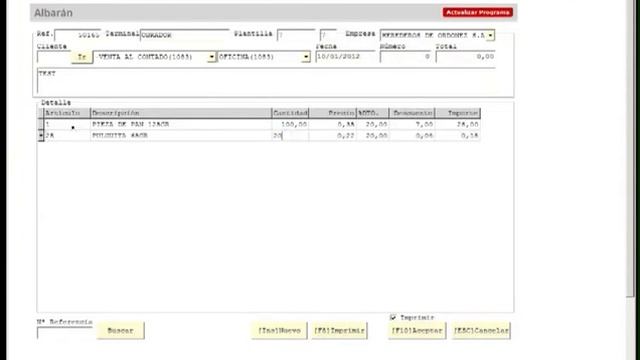Click the [Ins]Nuevo button
Image resolution: width=640 pixels, height=360 pixels.
click(x=280, y=330)
